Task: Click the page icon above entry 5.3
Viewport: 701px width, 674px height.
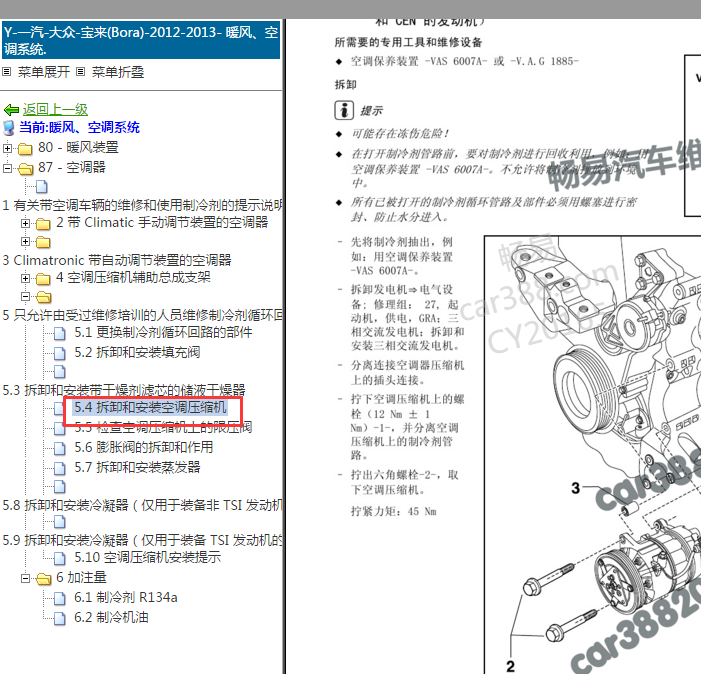Action: coord(59,371)
